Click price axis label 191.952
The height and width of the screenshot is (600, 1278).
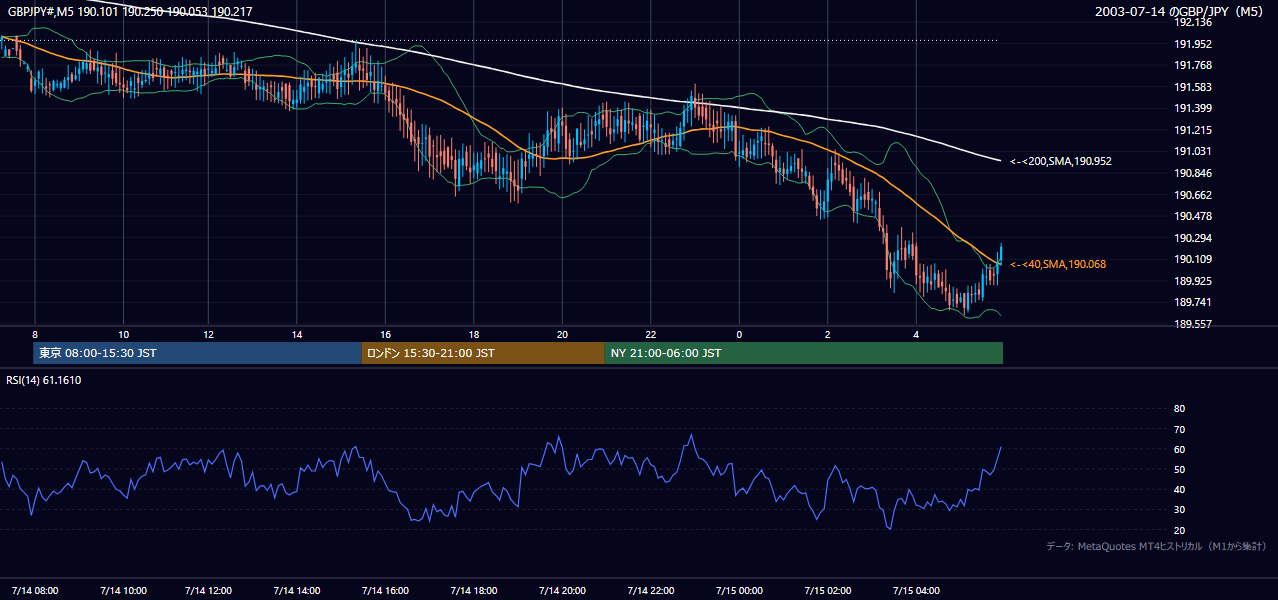coord(1193,44)
